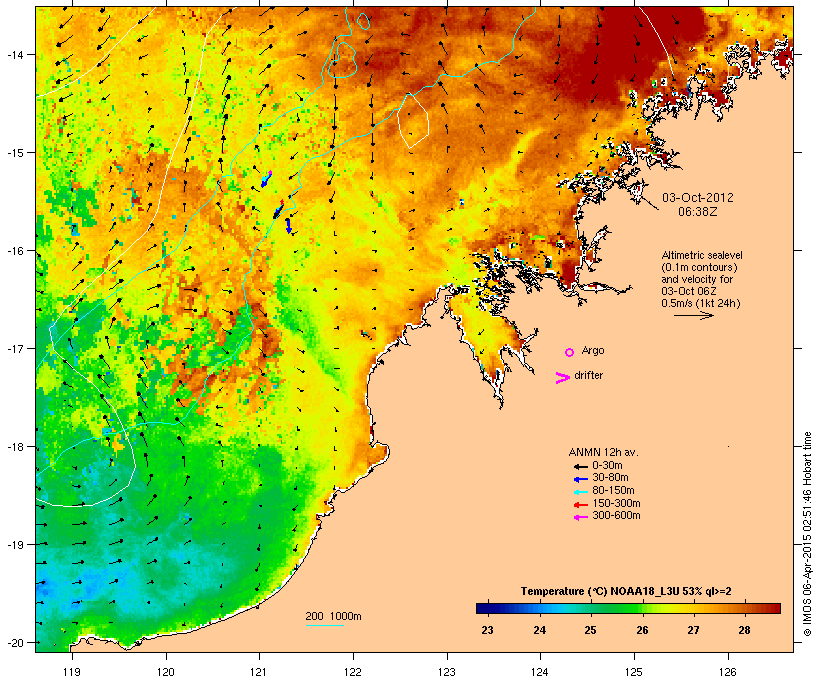Click the 'ANMN 12h av.' heading
The image size is (820, 680).
[x=603, y=452]
